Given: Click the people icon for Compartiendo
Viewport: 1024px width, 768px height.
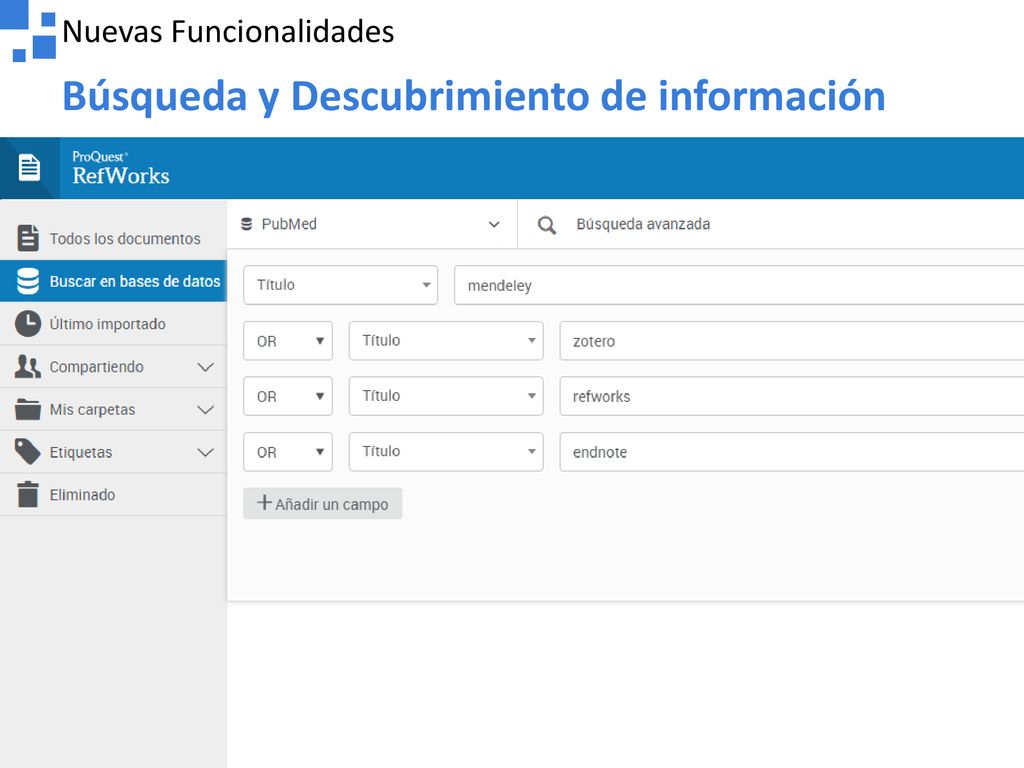Looking at the screenshot, I should (x=27, y=367).
